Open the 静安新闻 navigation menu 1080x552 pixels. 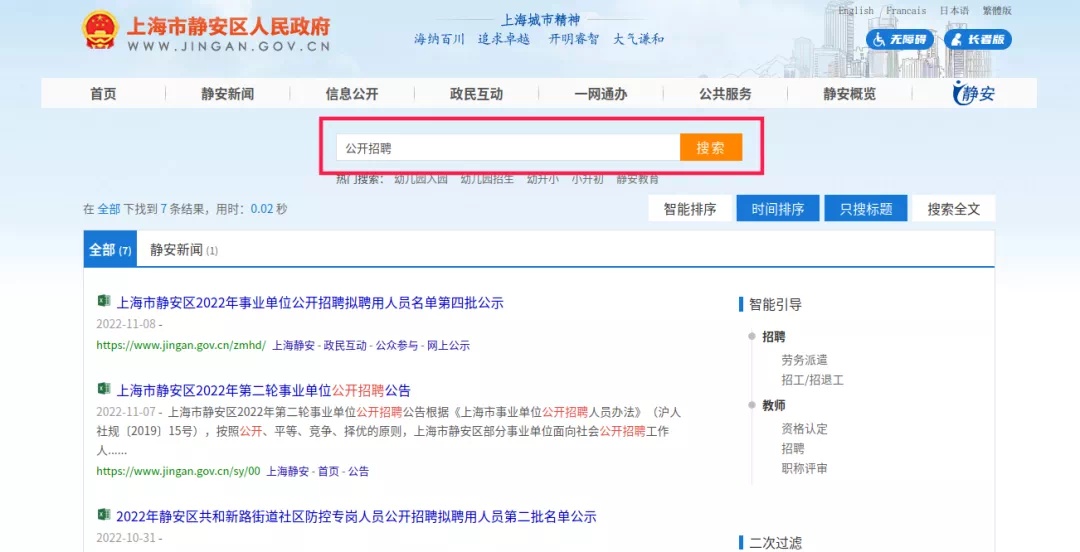click(x=227, y=94)
